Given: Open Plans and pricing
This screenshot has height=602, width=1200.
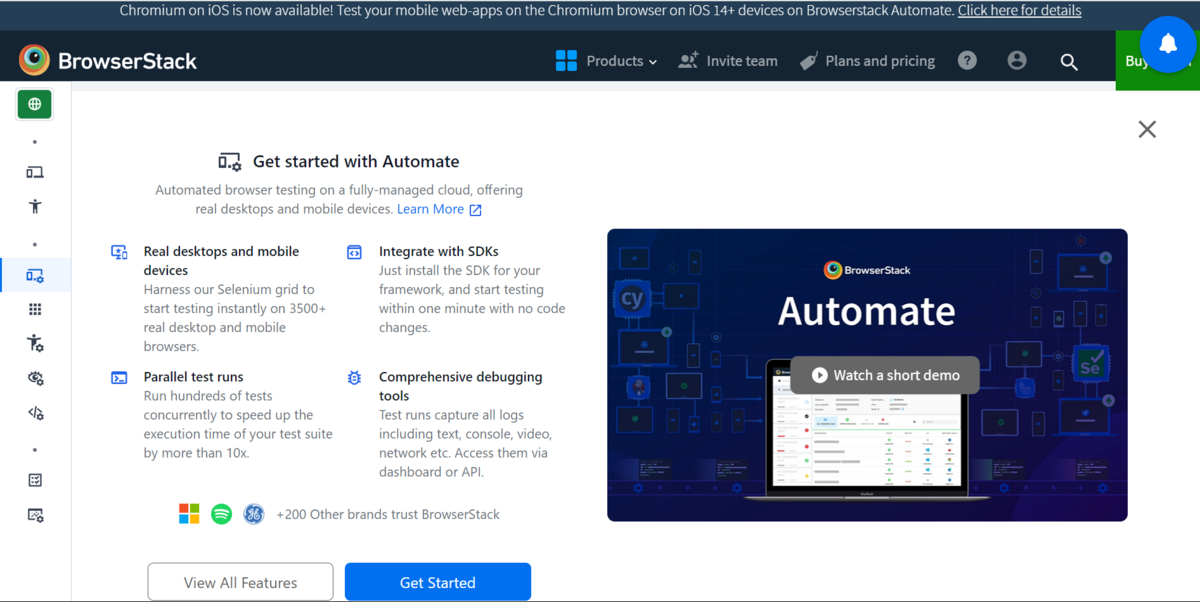Looking at the screenshot, I should coord(867,61).
